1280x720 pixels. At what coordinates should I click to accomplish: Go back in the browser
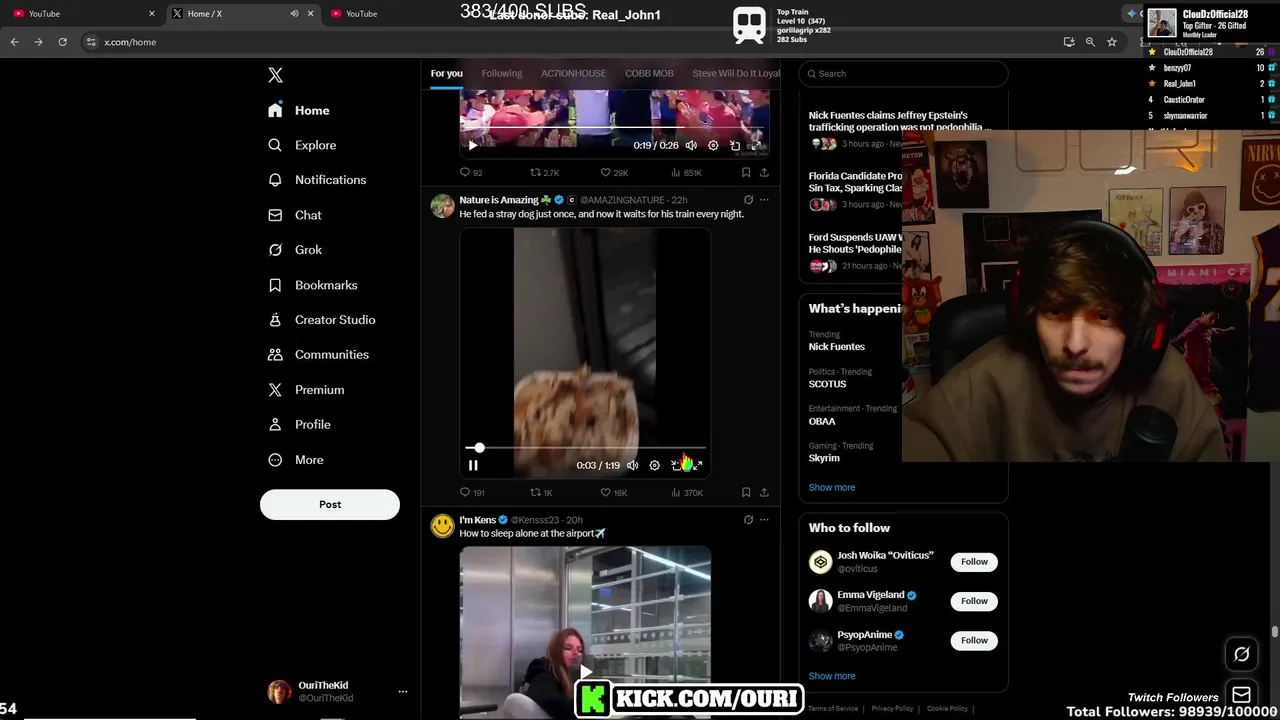[x=14, y=42]
